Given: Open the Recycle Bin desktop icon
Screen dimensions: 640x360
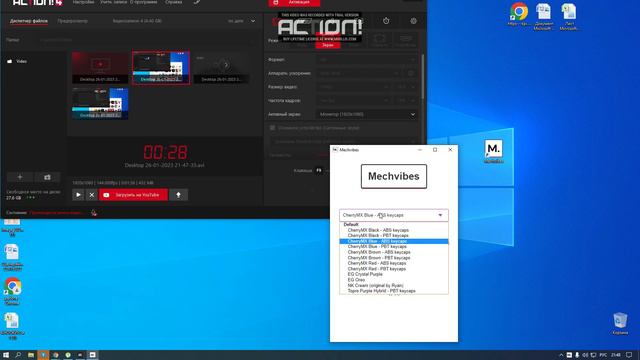Looking at the screenshot, I should pyautogui.click(x=620, y=324).
